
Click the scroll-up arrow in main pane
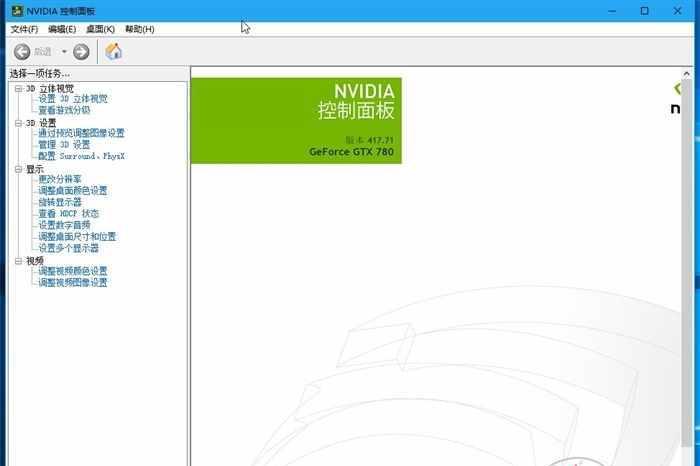pyautogui.click(x=687, y=74)
